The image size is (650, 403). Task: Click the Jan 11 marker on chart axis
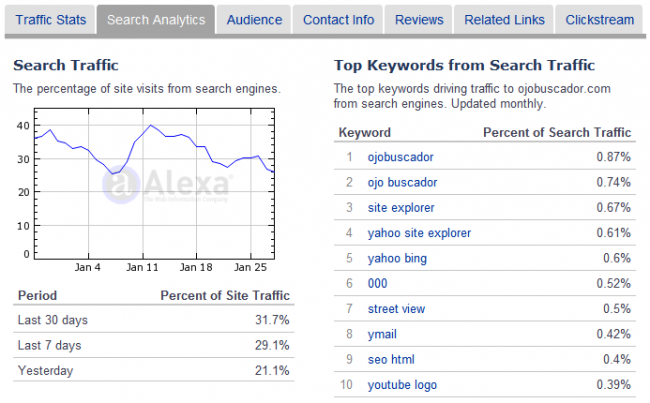(142, 267)
